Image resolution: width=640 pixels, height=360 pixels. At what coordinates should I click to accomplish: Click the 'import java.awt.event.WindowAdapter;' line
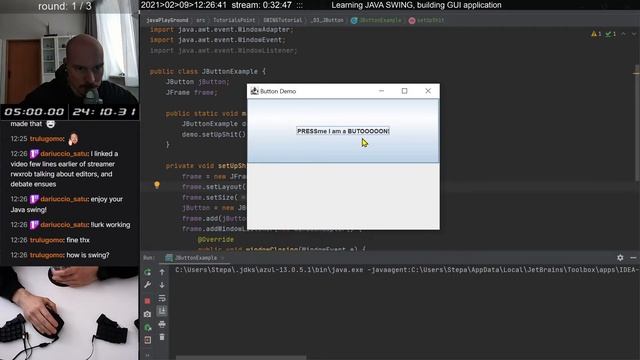222,29
